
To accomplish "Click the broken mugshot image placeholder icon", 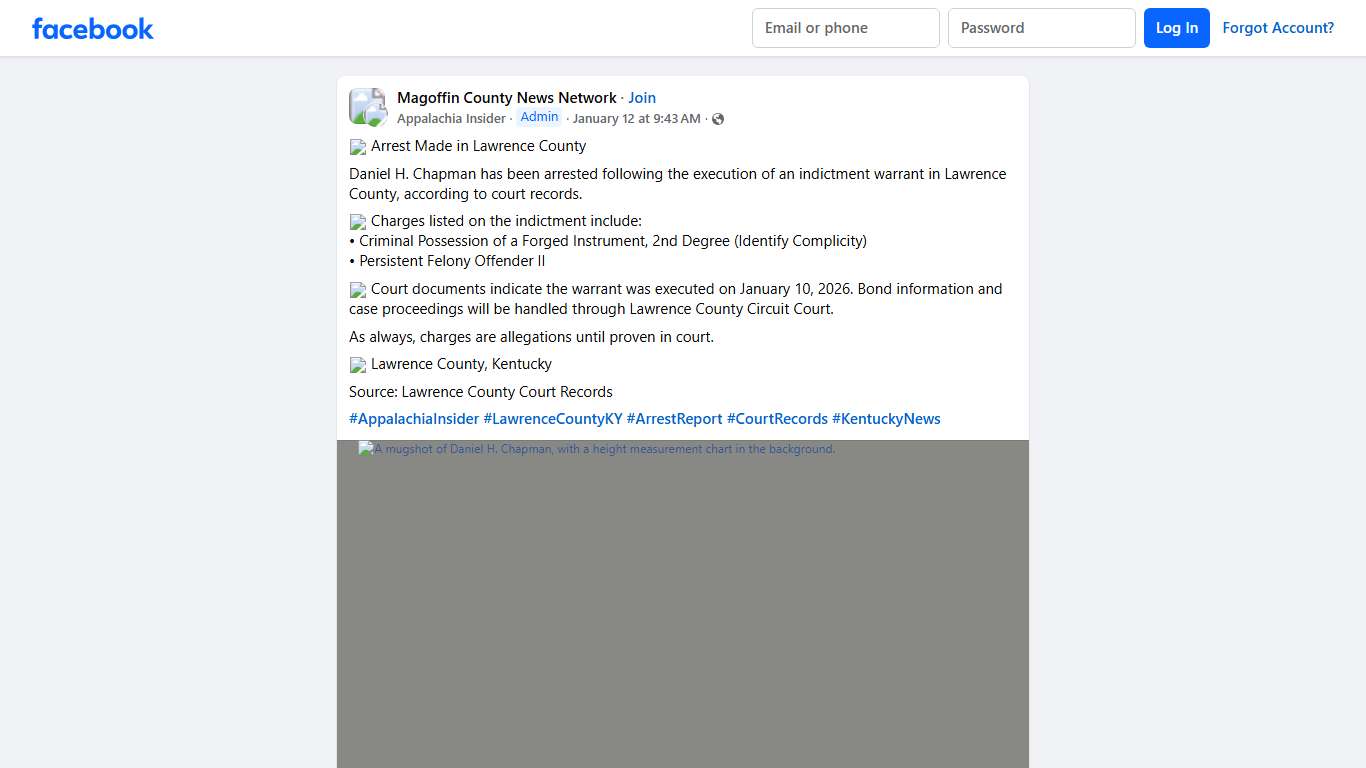I will 364,448.
